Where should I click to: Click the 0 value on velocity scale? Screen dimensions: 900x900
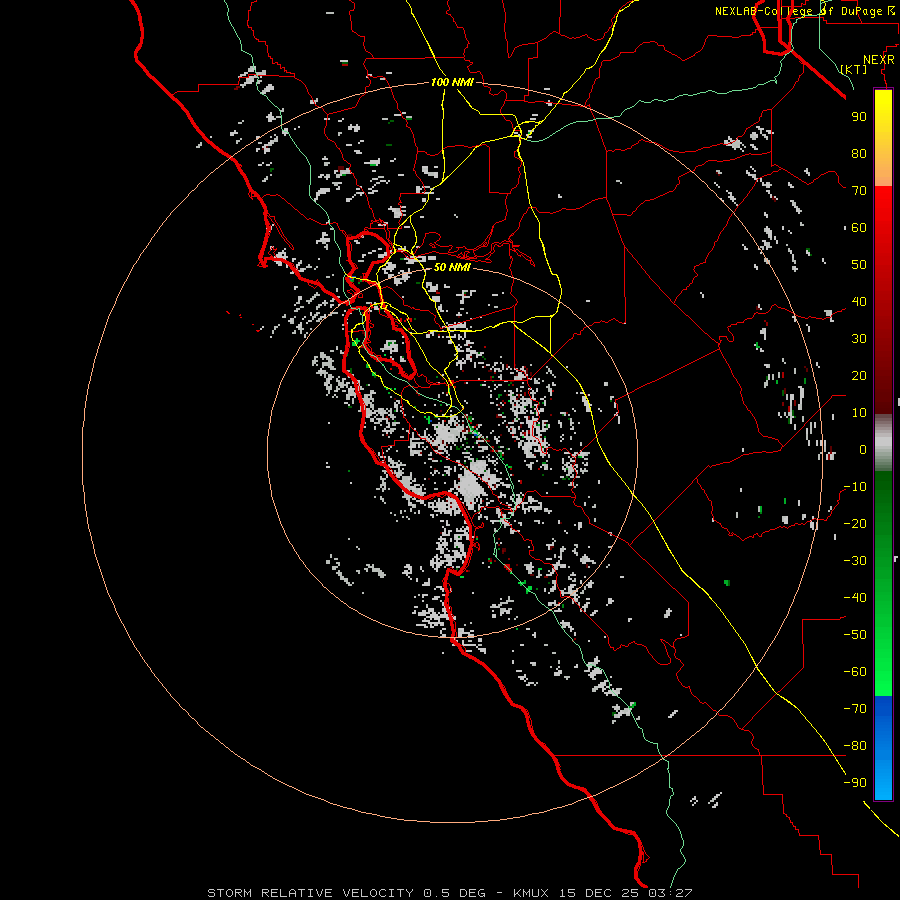862,449
